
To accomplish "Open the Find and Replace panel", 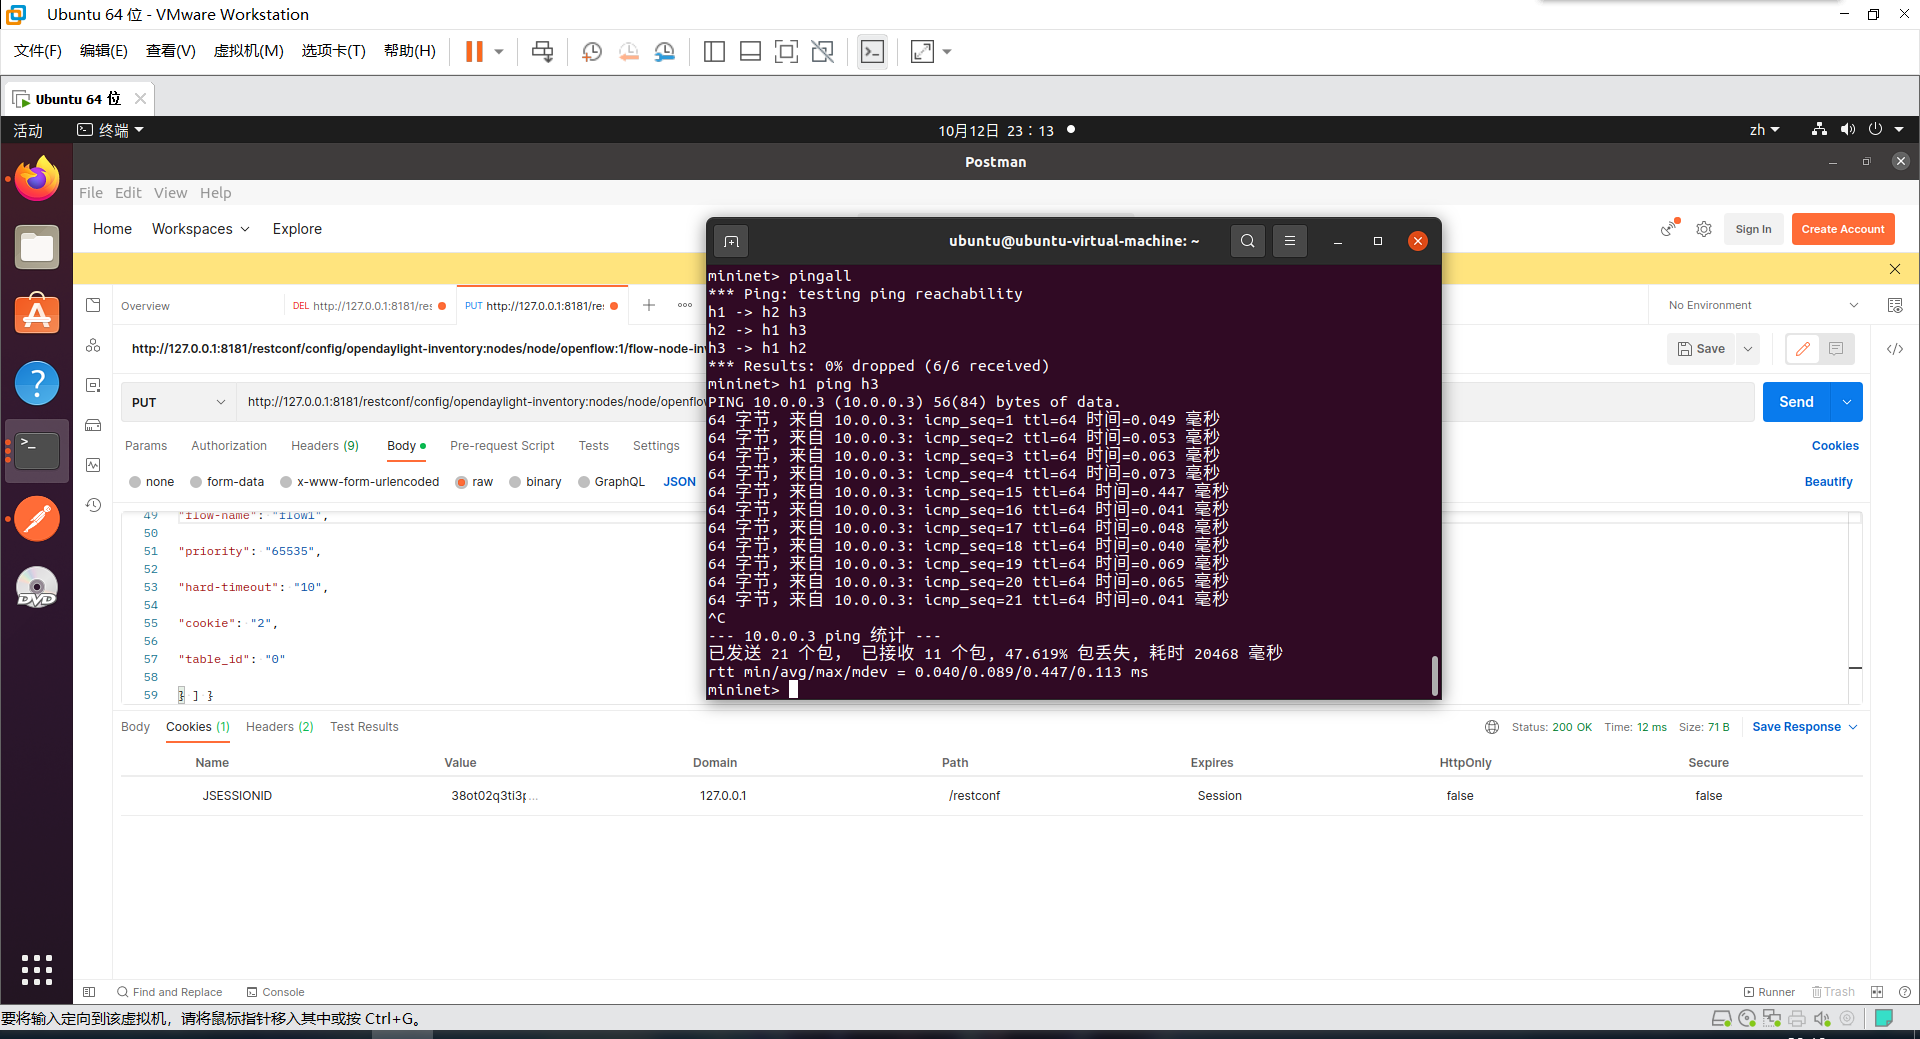I will (x=169, y=992).
